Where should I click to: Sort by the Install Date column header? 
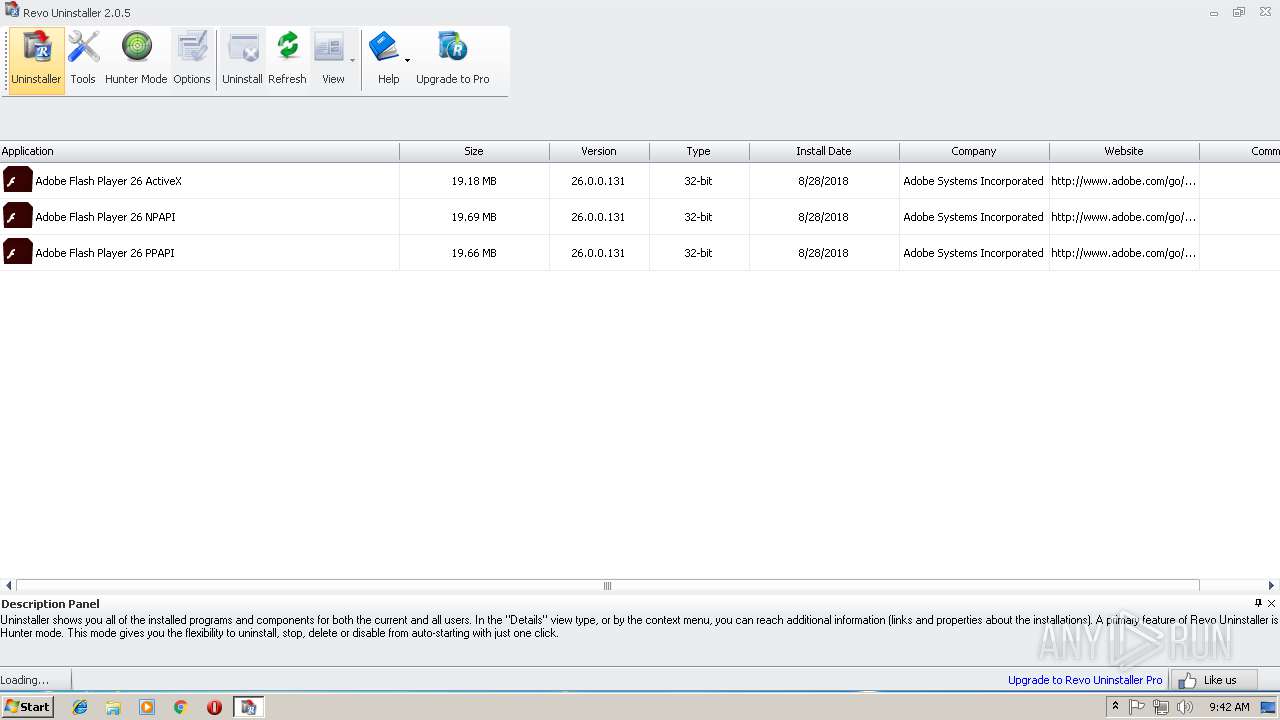824,151
